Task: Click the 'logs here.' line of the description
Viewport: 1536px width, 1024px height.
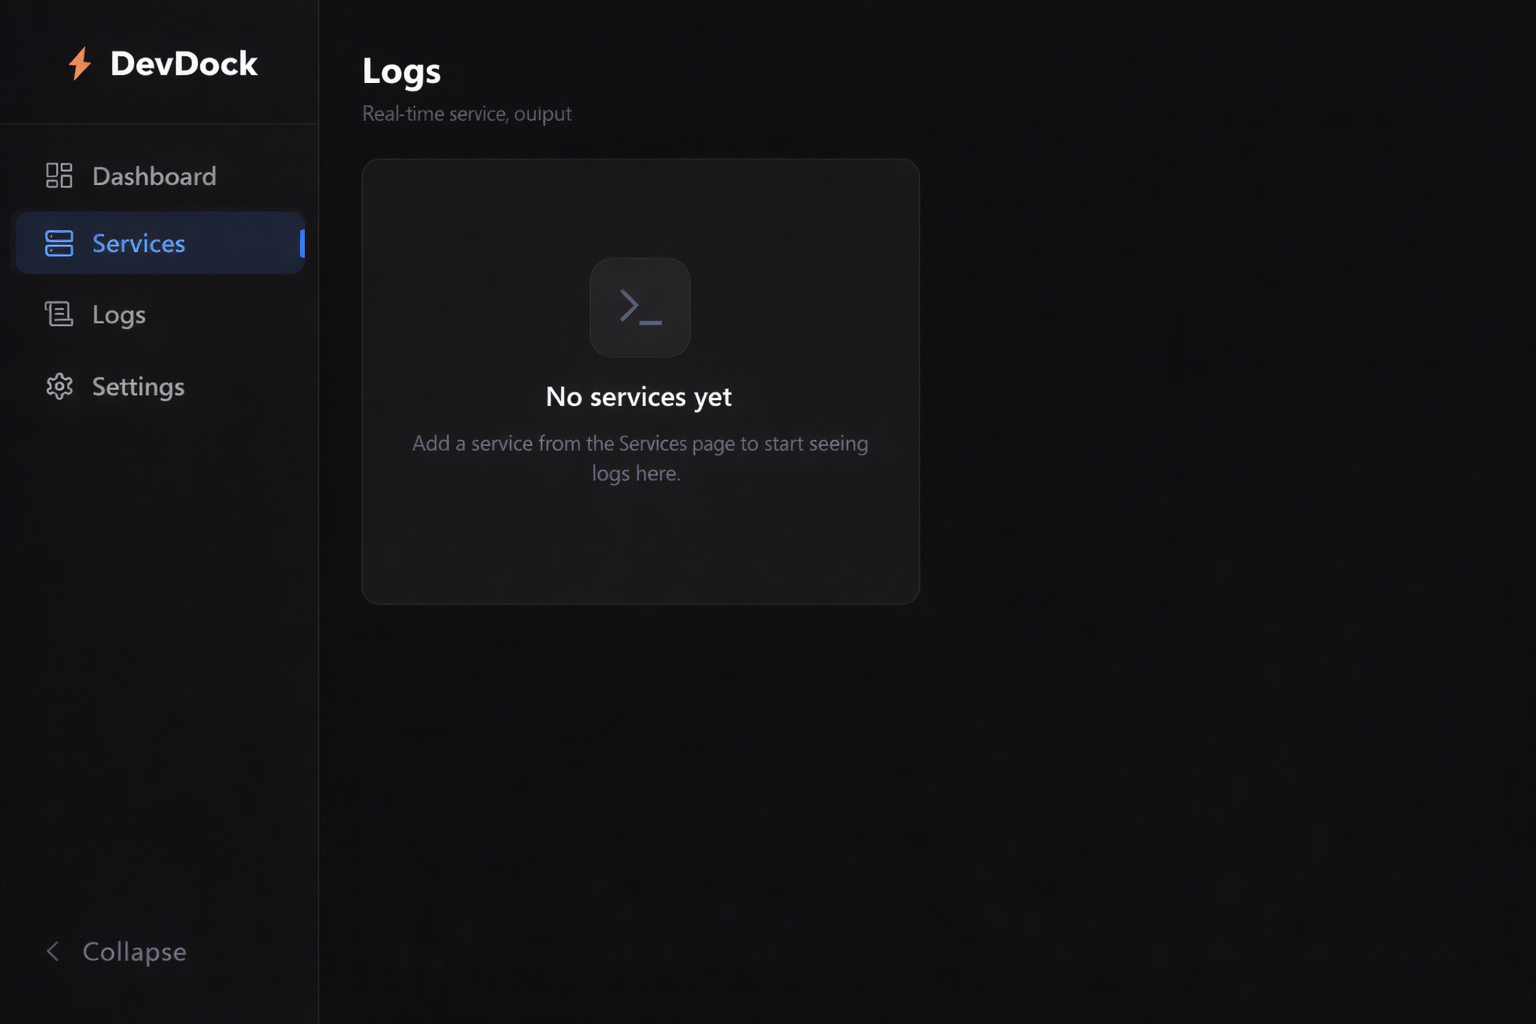Action: pos(636,473)
